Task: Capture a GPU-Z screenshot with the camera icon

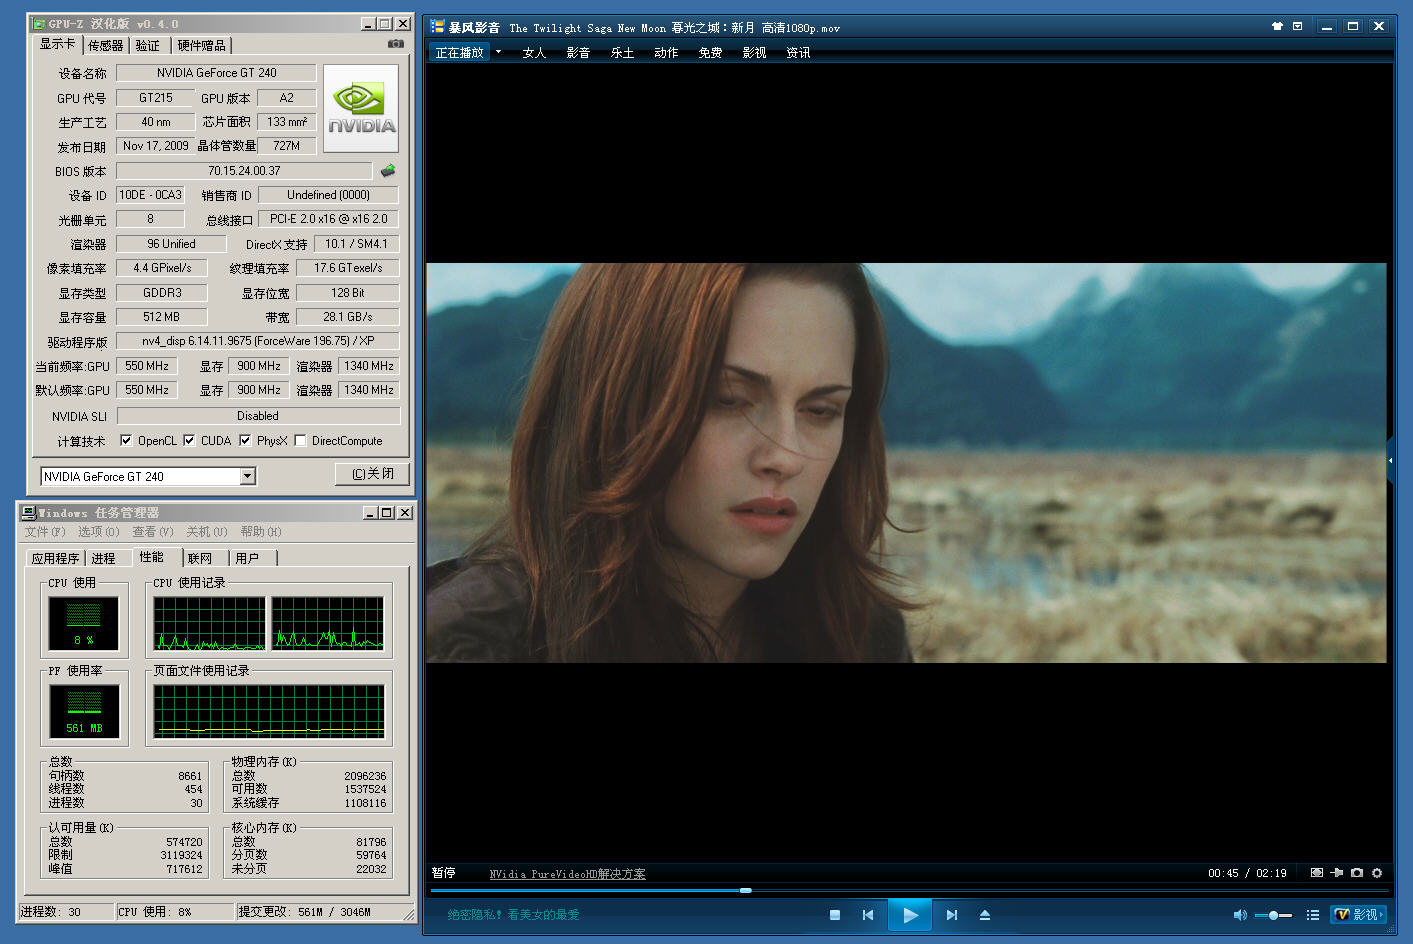Action: click(x=396, y=44)
